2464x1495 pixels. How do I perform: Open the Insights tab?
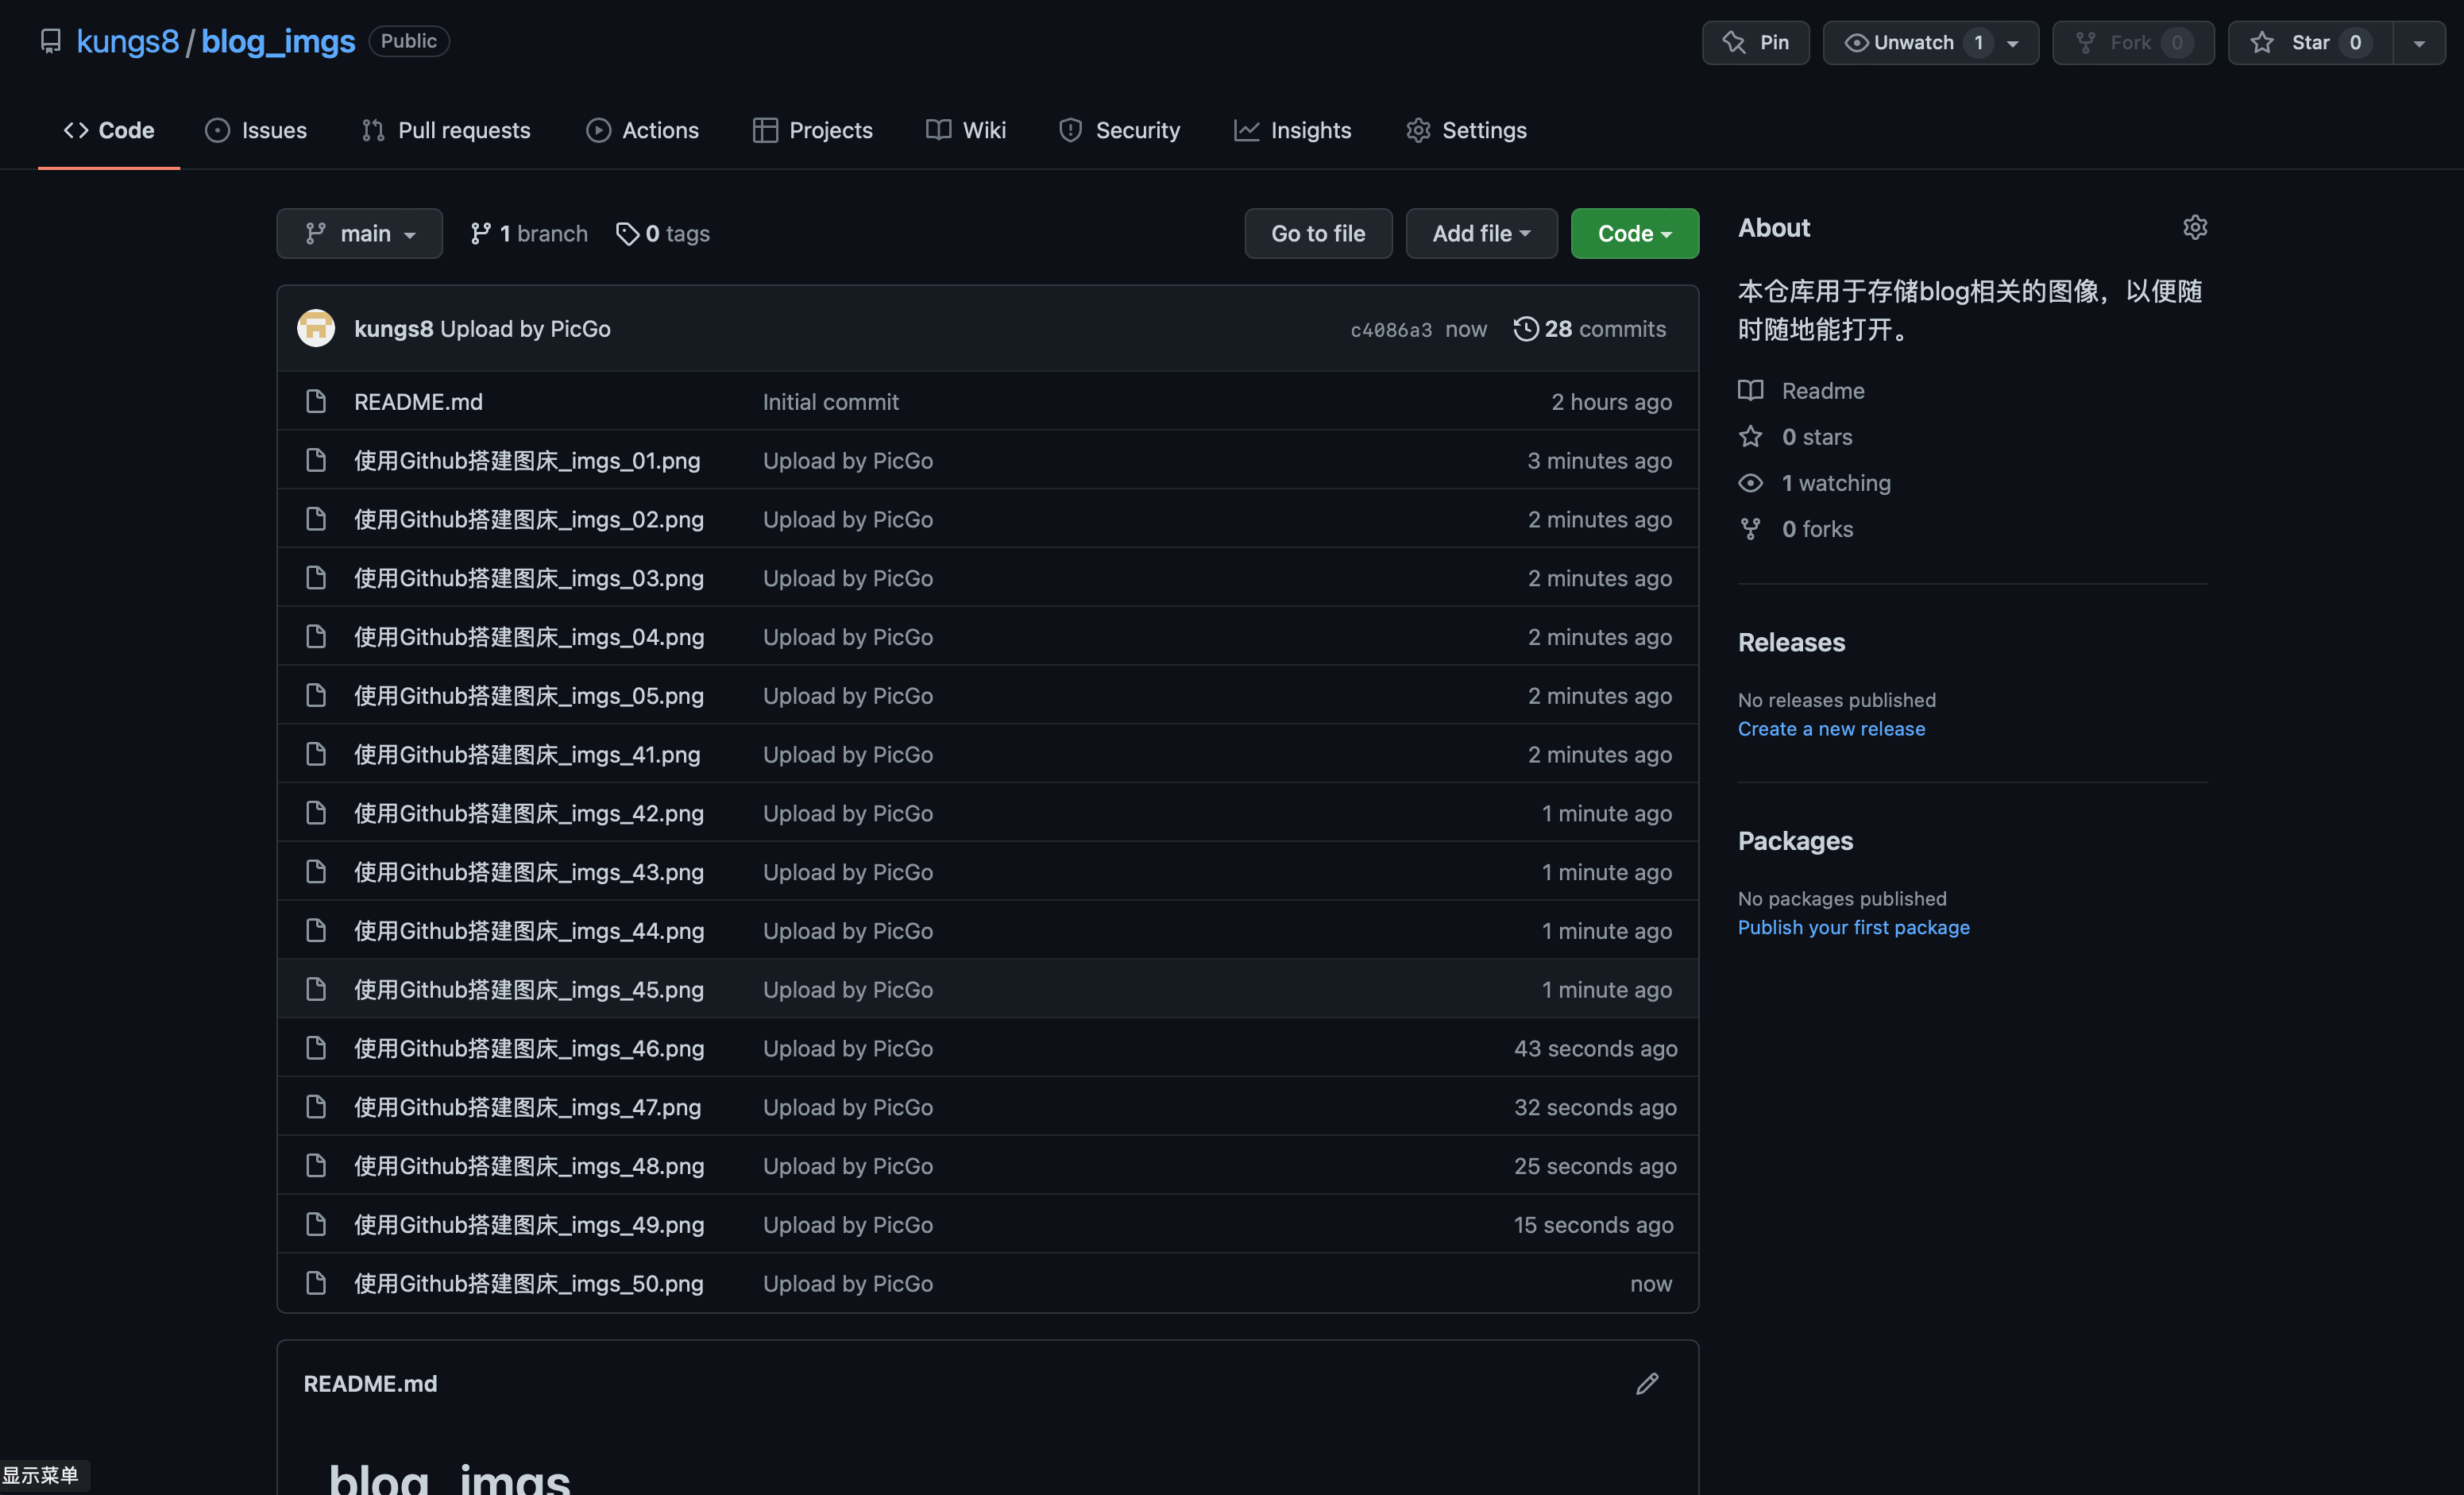pyautogui.click(x=1292, y=130)
